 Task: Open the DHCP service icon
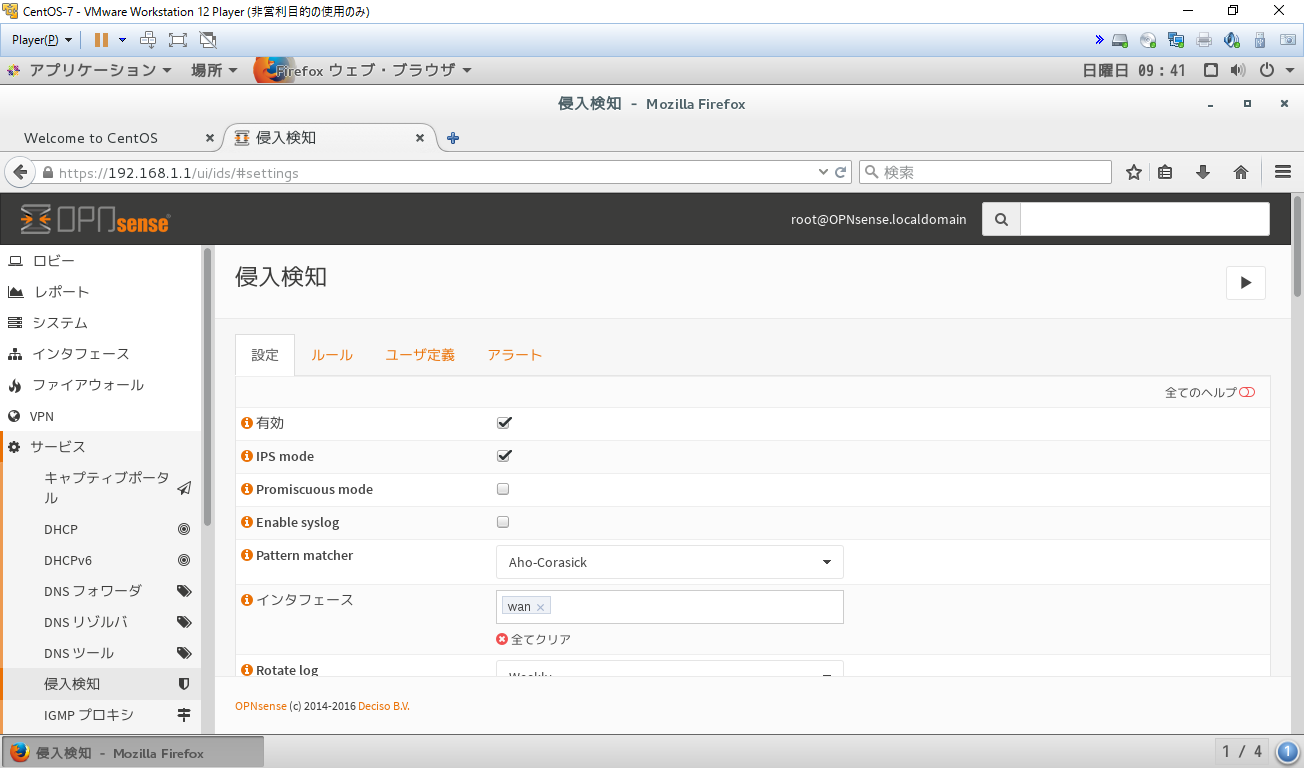183,528
